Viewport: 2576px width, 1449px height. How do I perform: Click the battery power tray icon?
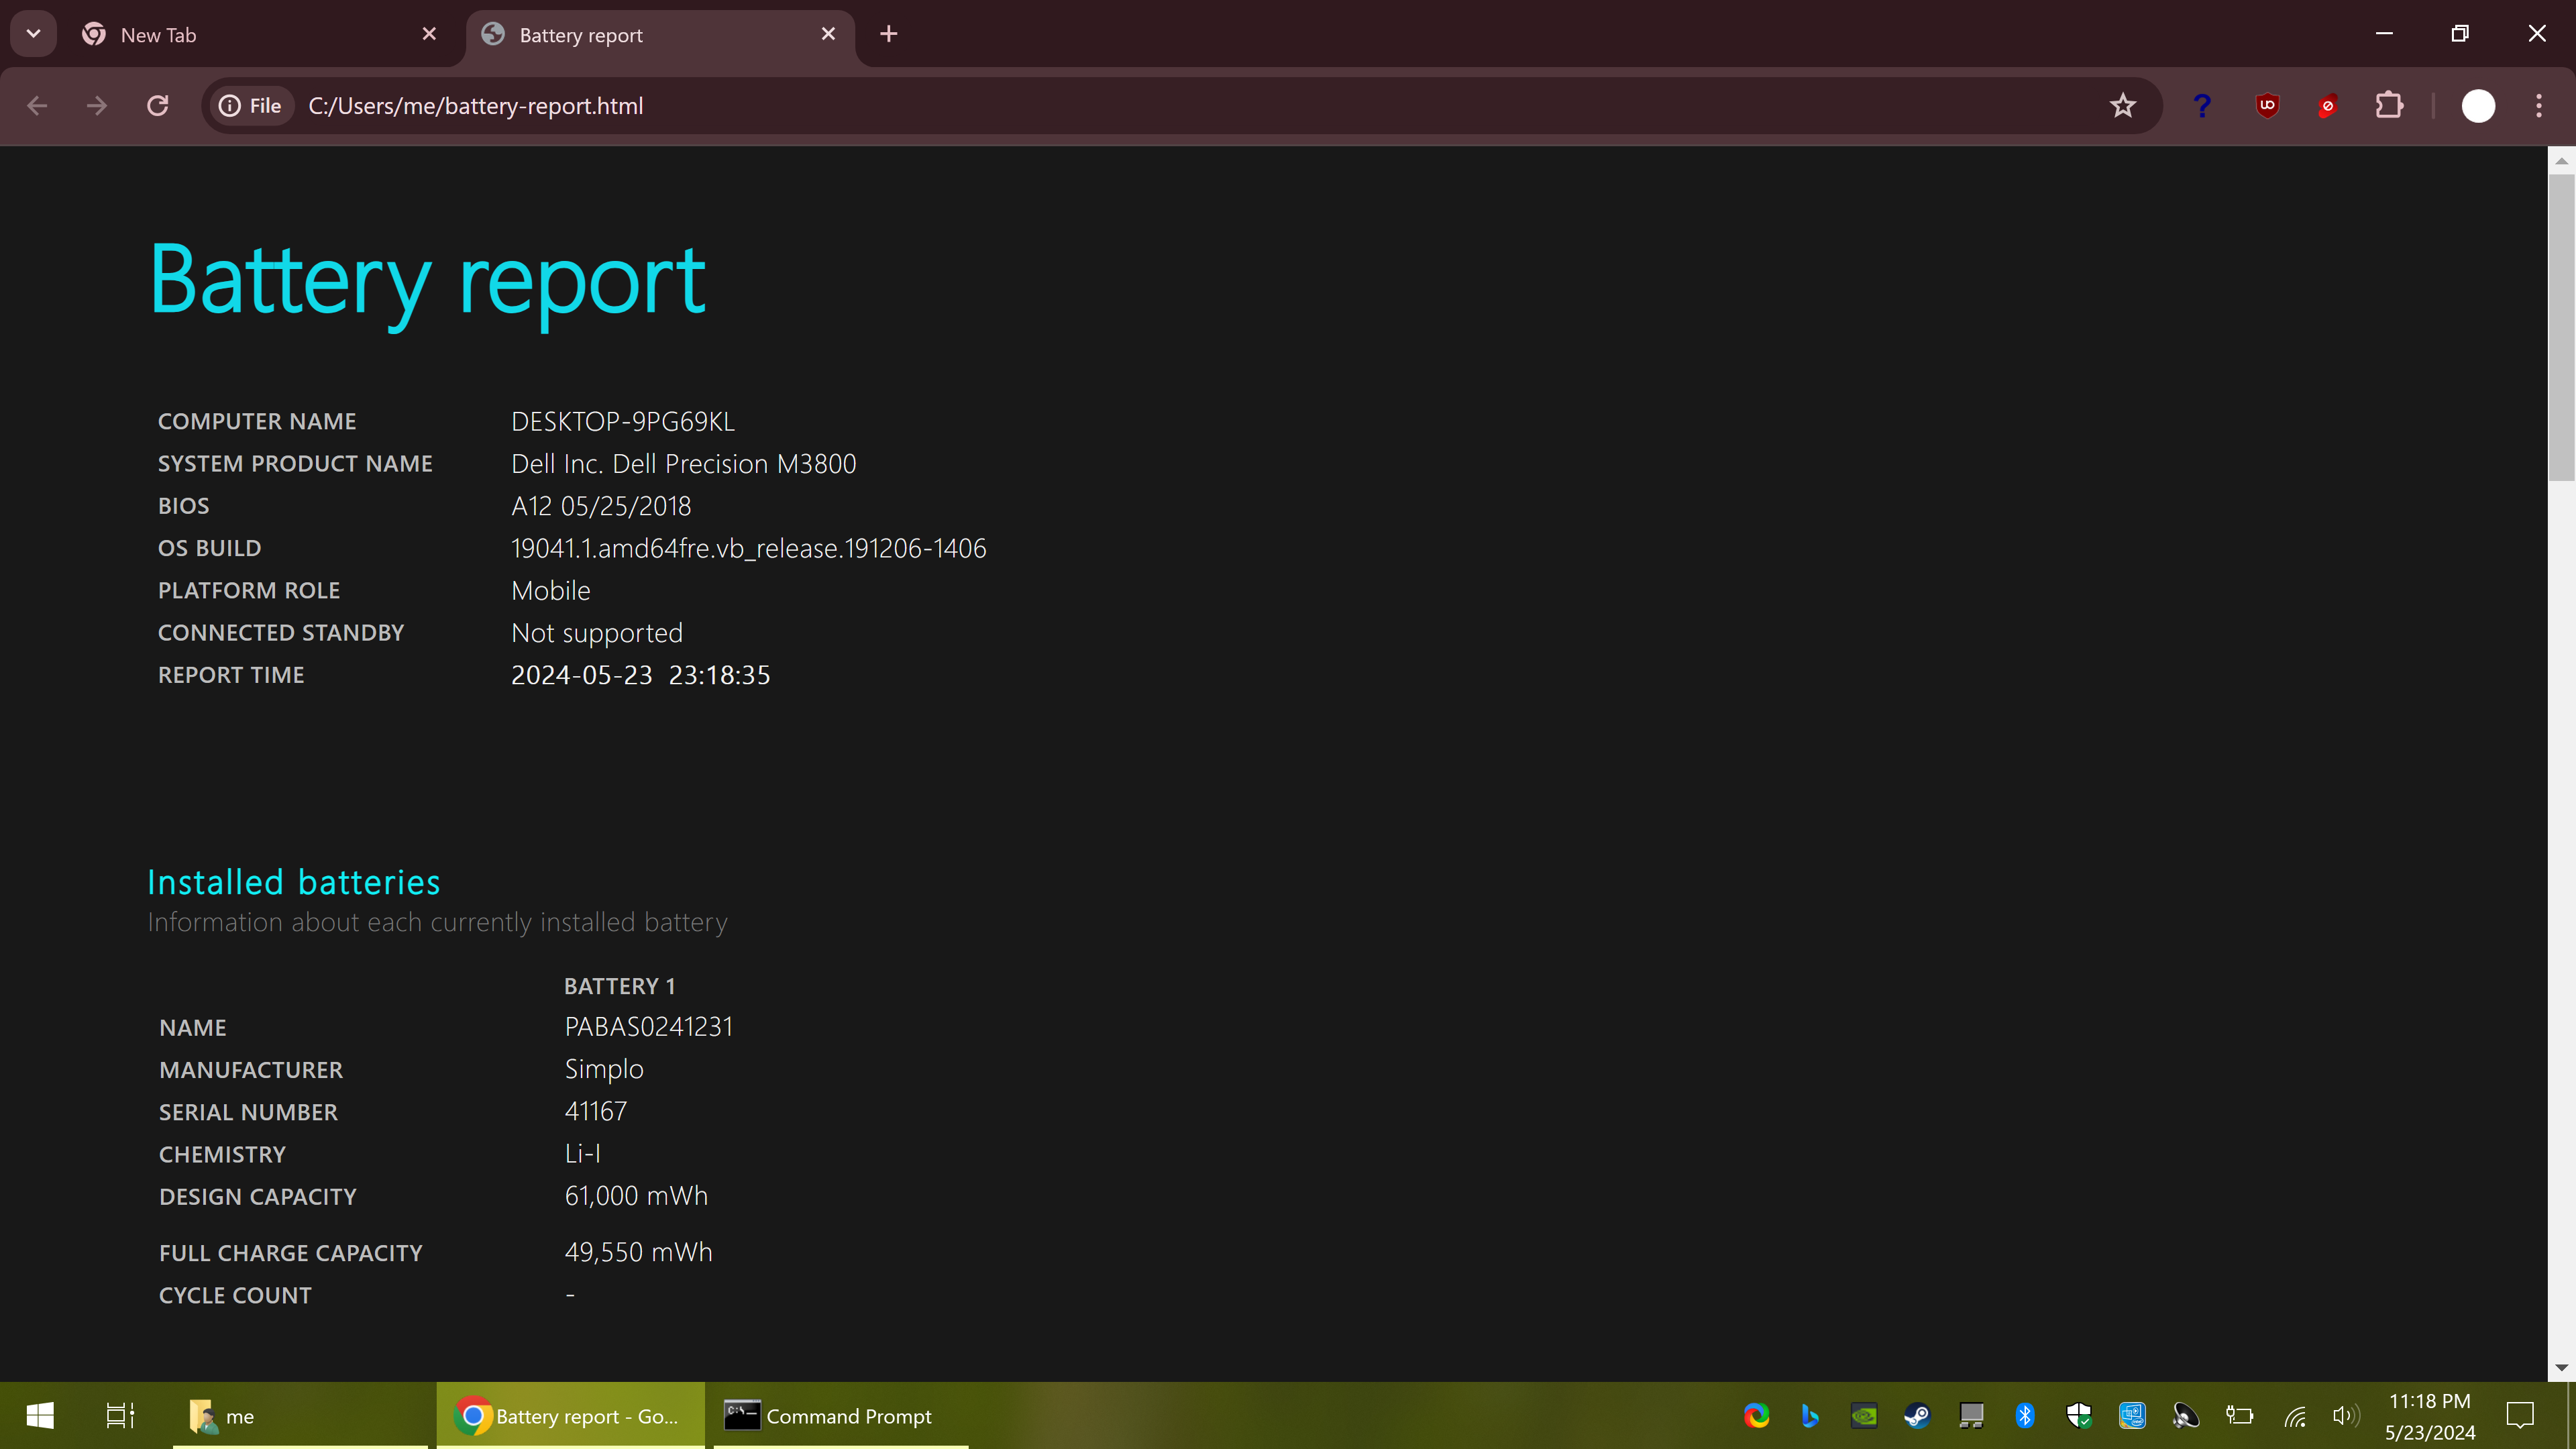(x=2239, y=1416)
